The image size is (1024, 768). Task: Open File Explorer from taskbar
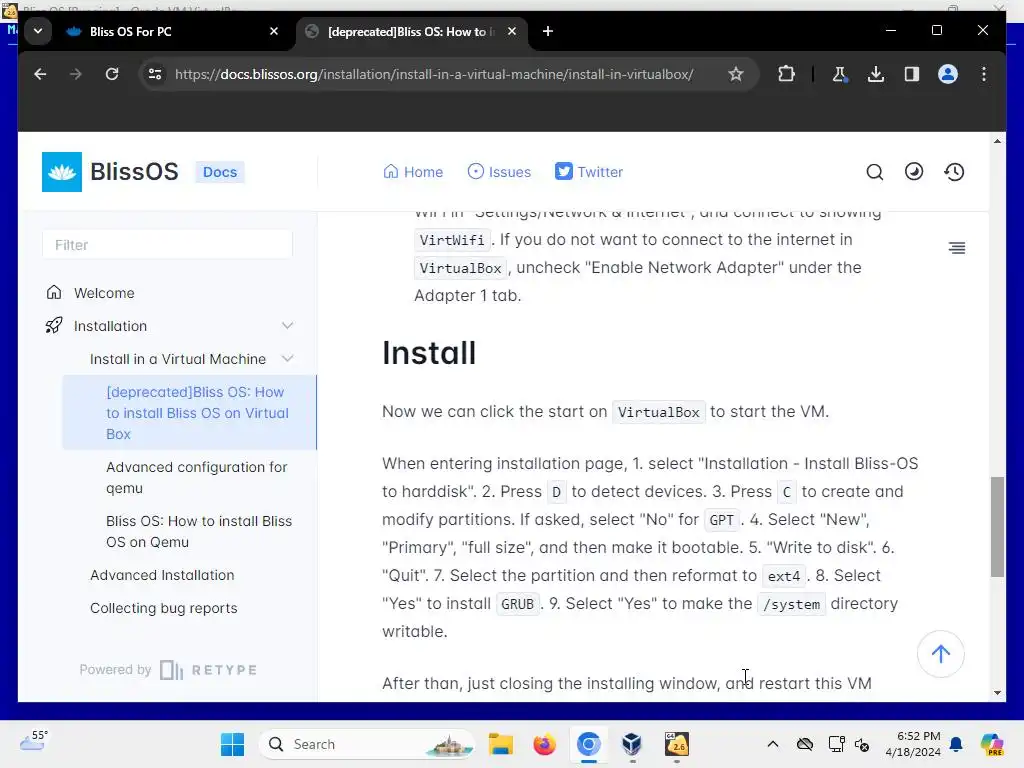tap(501, 744)
